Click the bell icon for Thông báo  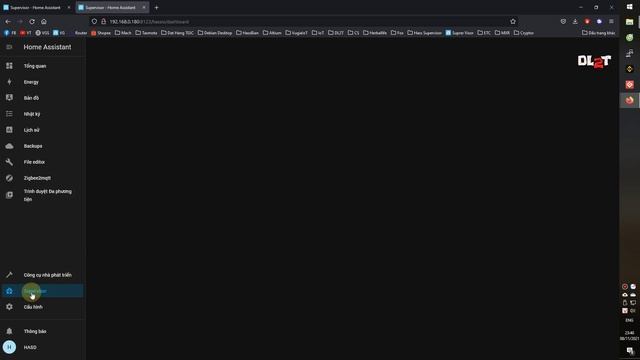[9, 331]
